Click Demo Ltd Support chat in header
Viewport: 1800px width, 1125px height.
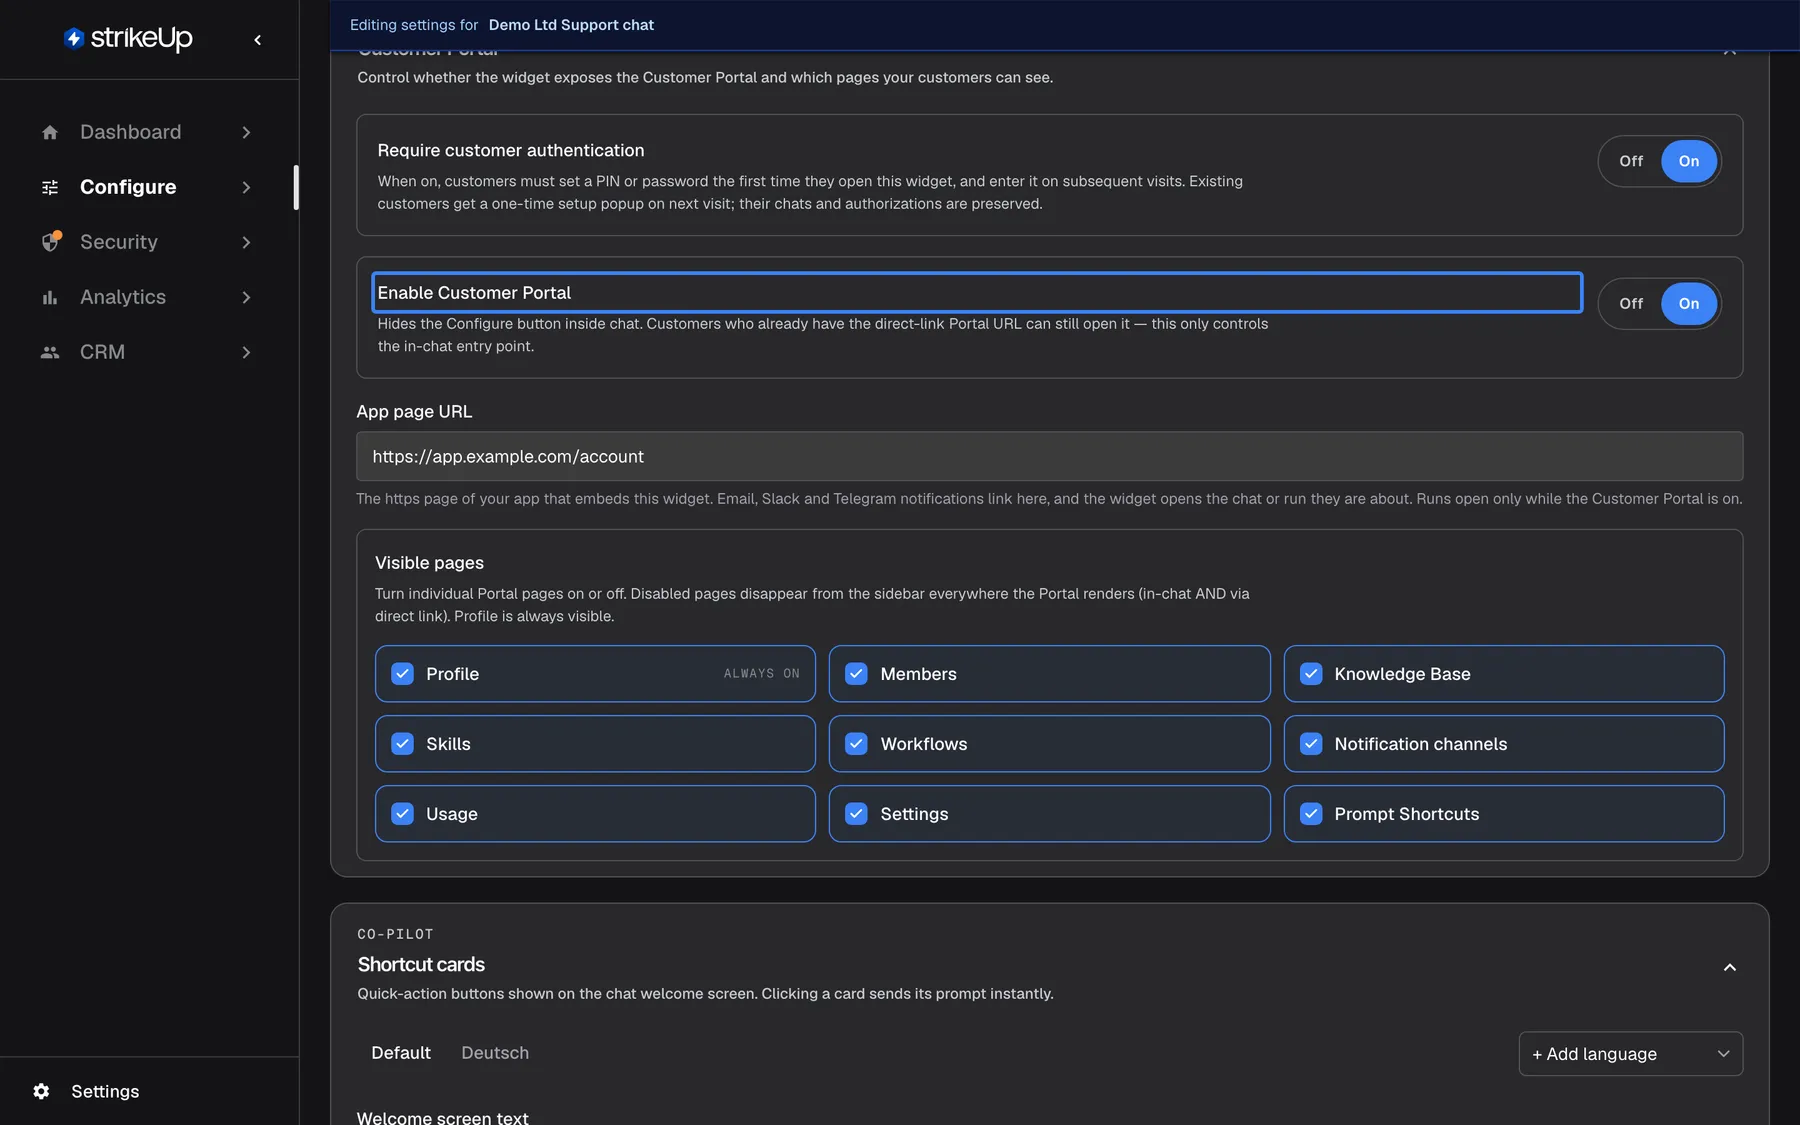click(x=571, y=25)
